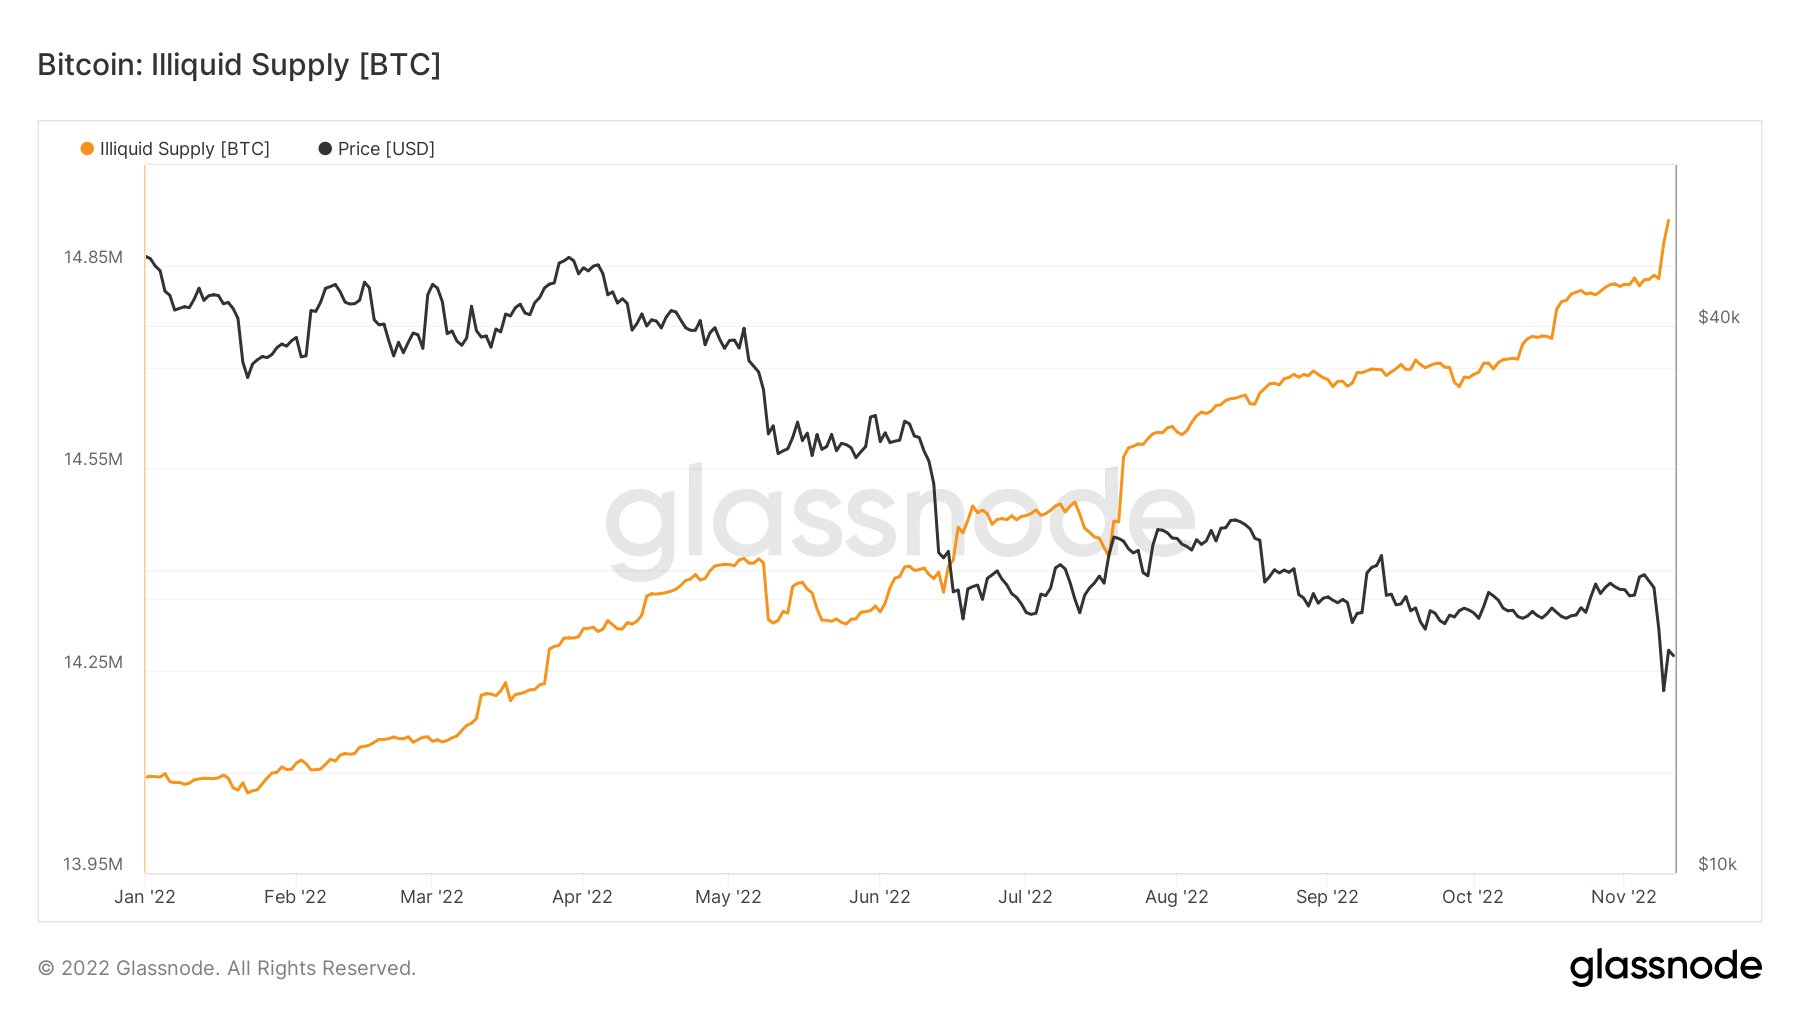Toggle the Price [USD] legend label
Screen dimensions: 1800x1013
coord(386,149)
